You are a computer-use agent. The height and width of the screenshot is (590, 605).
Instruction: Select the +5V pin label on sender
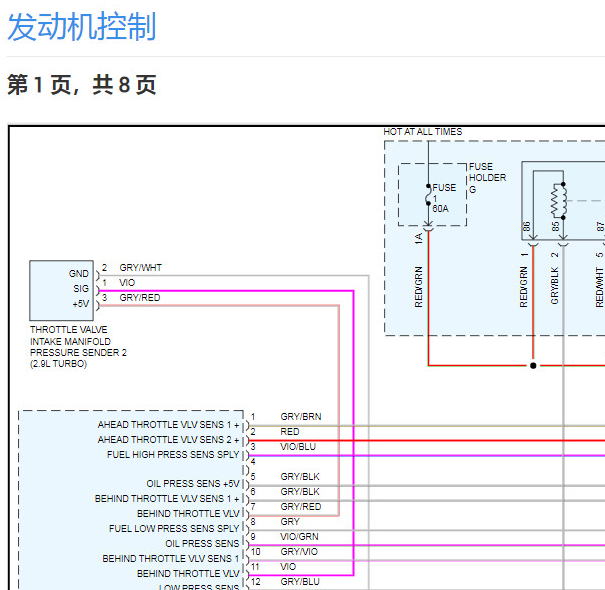pos(81,304)
